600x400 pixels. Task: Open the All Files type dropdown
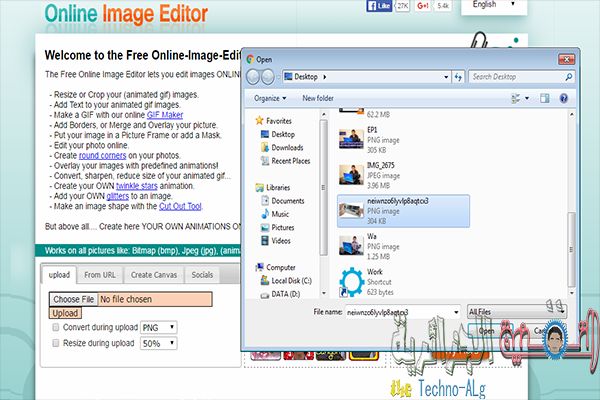click(517, 312)
